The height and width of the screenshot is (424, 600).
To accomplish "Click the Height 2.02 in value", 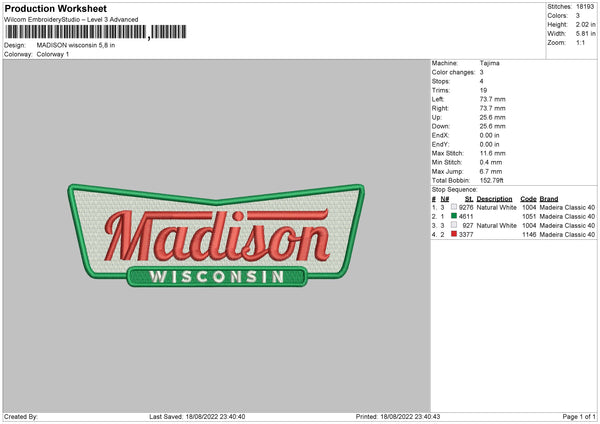I will [x=585, y=24].
